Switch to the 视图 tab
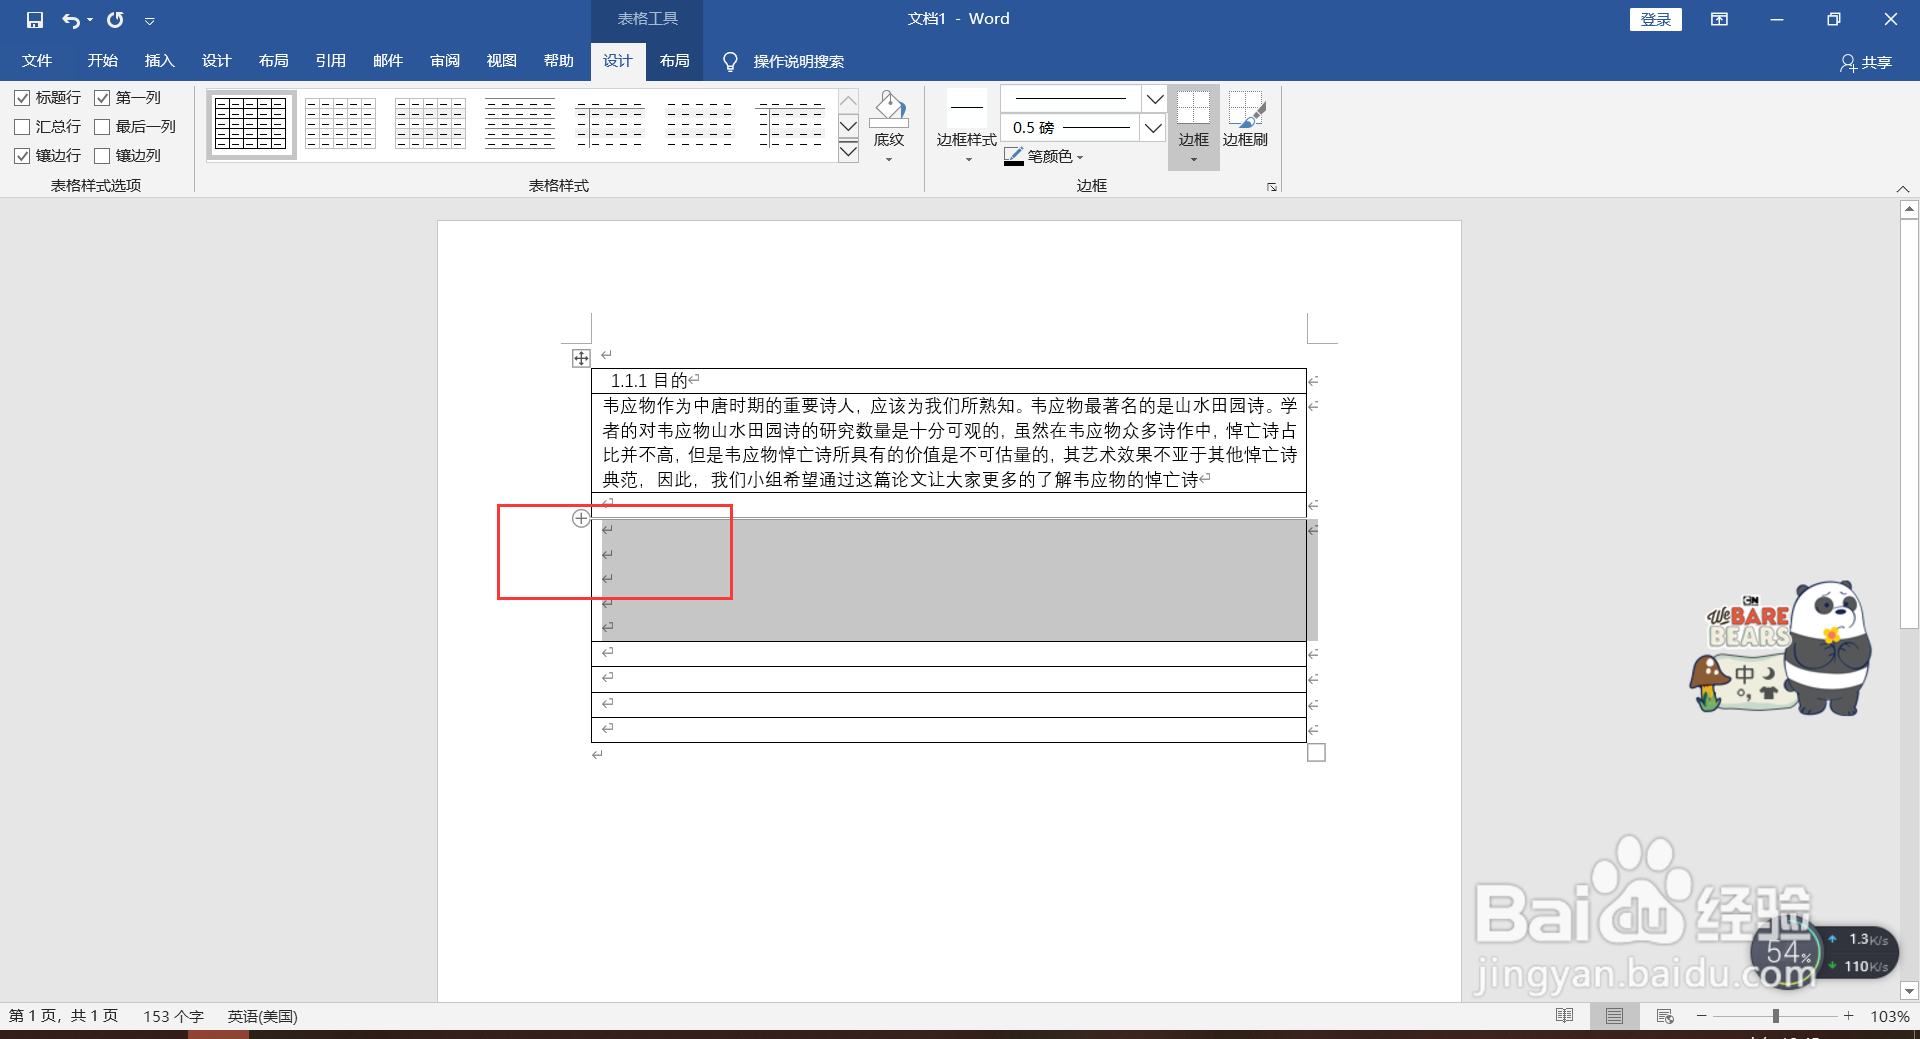The width and height of the screenshot is (1920, 1039). coord(501,61)
